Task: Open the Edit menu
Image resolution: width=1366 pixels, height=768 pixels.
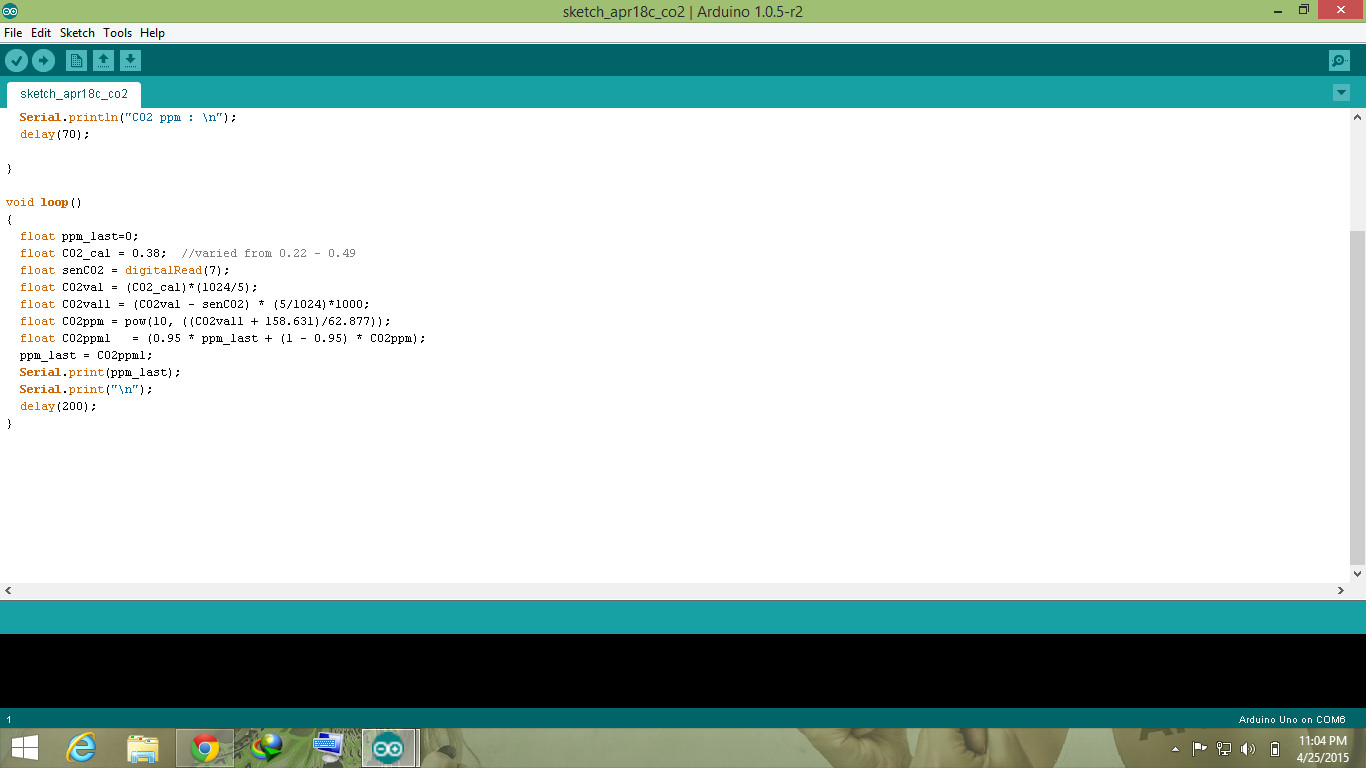Action: (x=41, y=33)
